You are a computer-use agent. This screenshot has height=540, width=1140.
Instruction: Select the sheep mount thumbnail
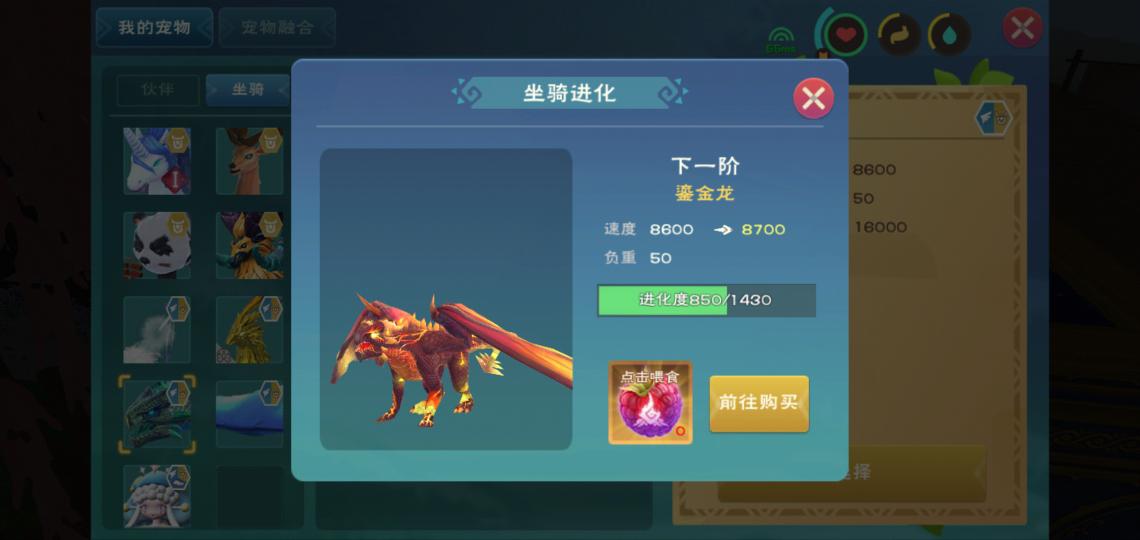[157, 497]
